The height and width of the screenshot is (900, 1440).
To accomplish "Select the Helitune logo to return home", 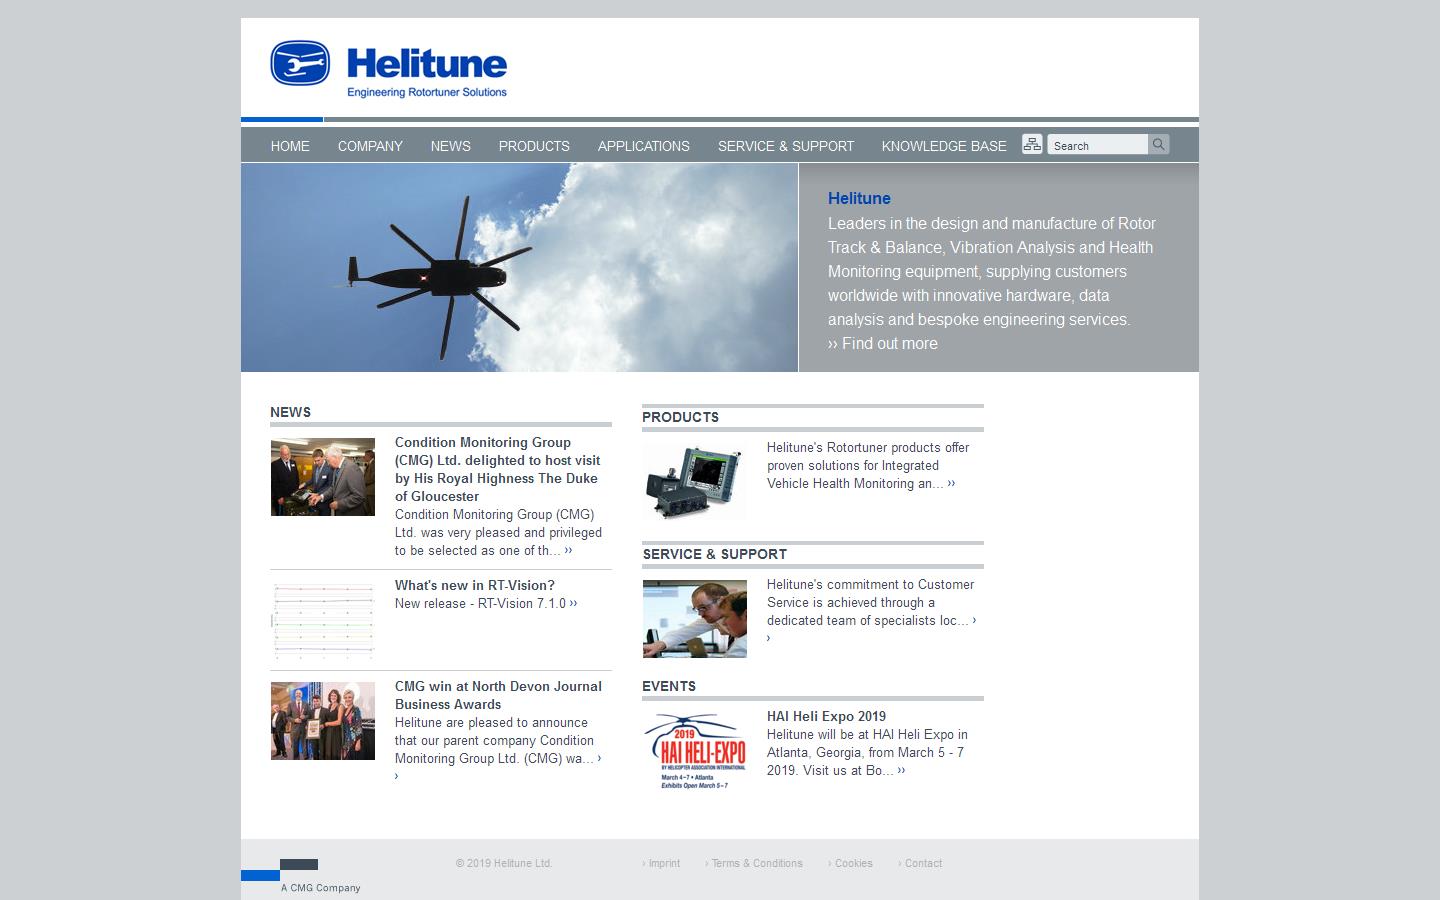I will tap(388, 66).
